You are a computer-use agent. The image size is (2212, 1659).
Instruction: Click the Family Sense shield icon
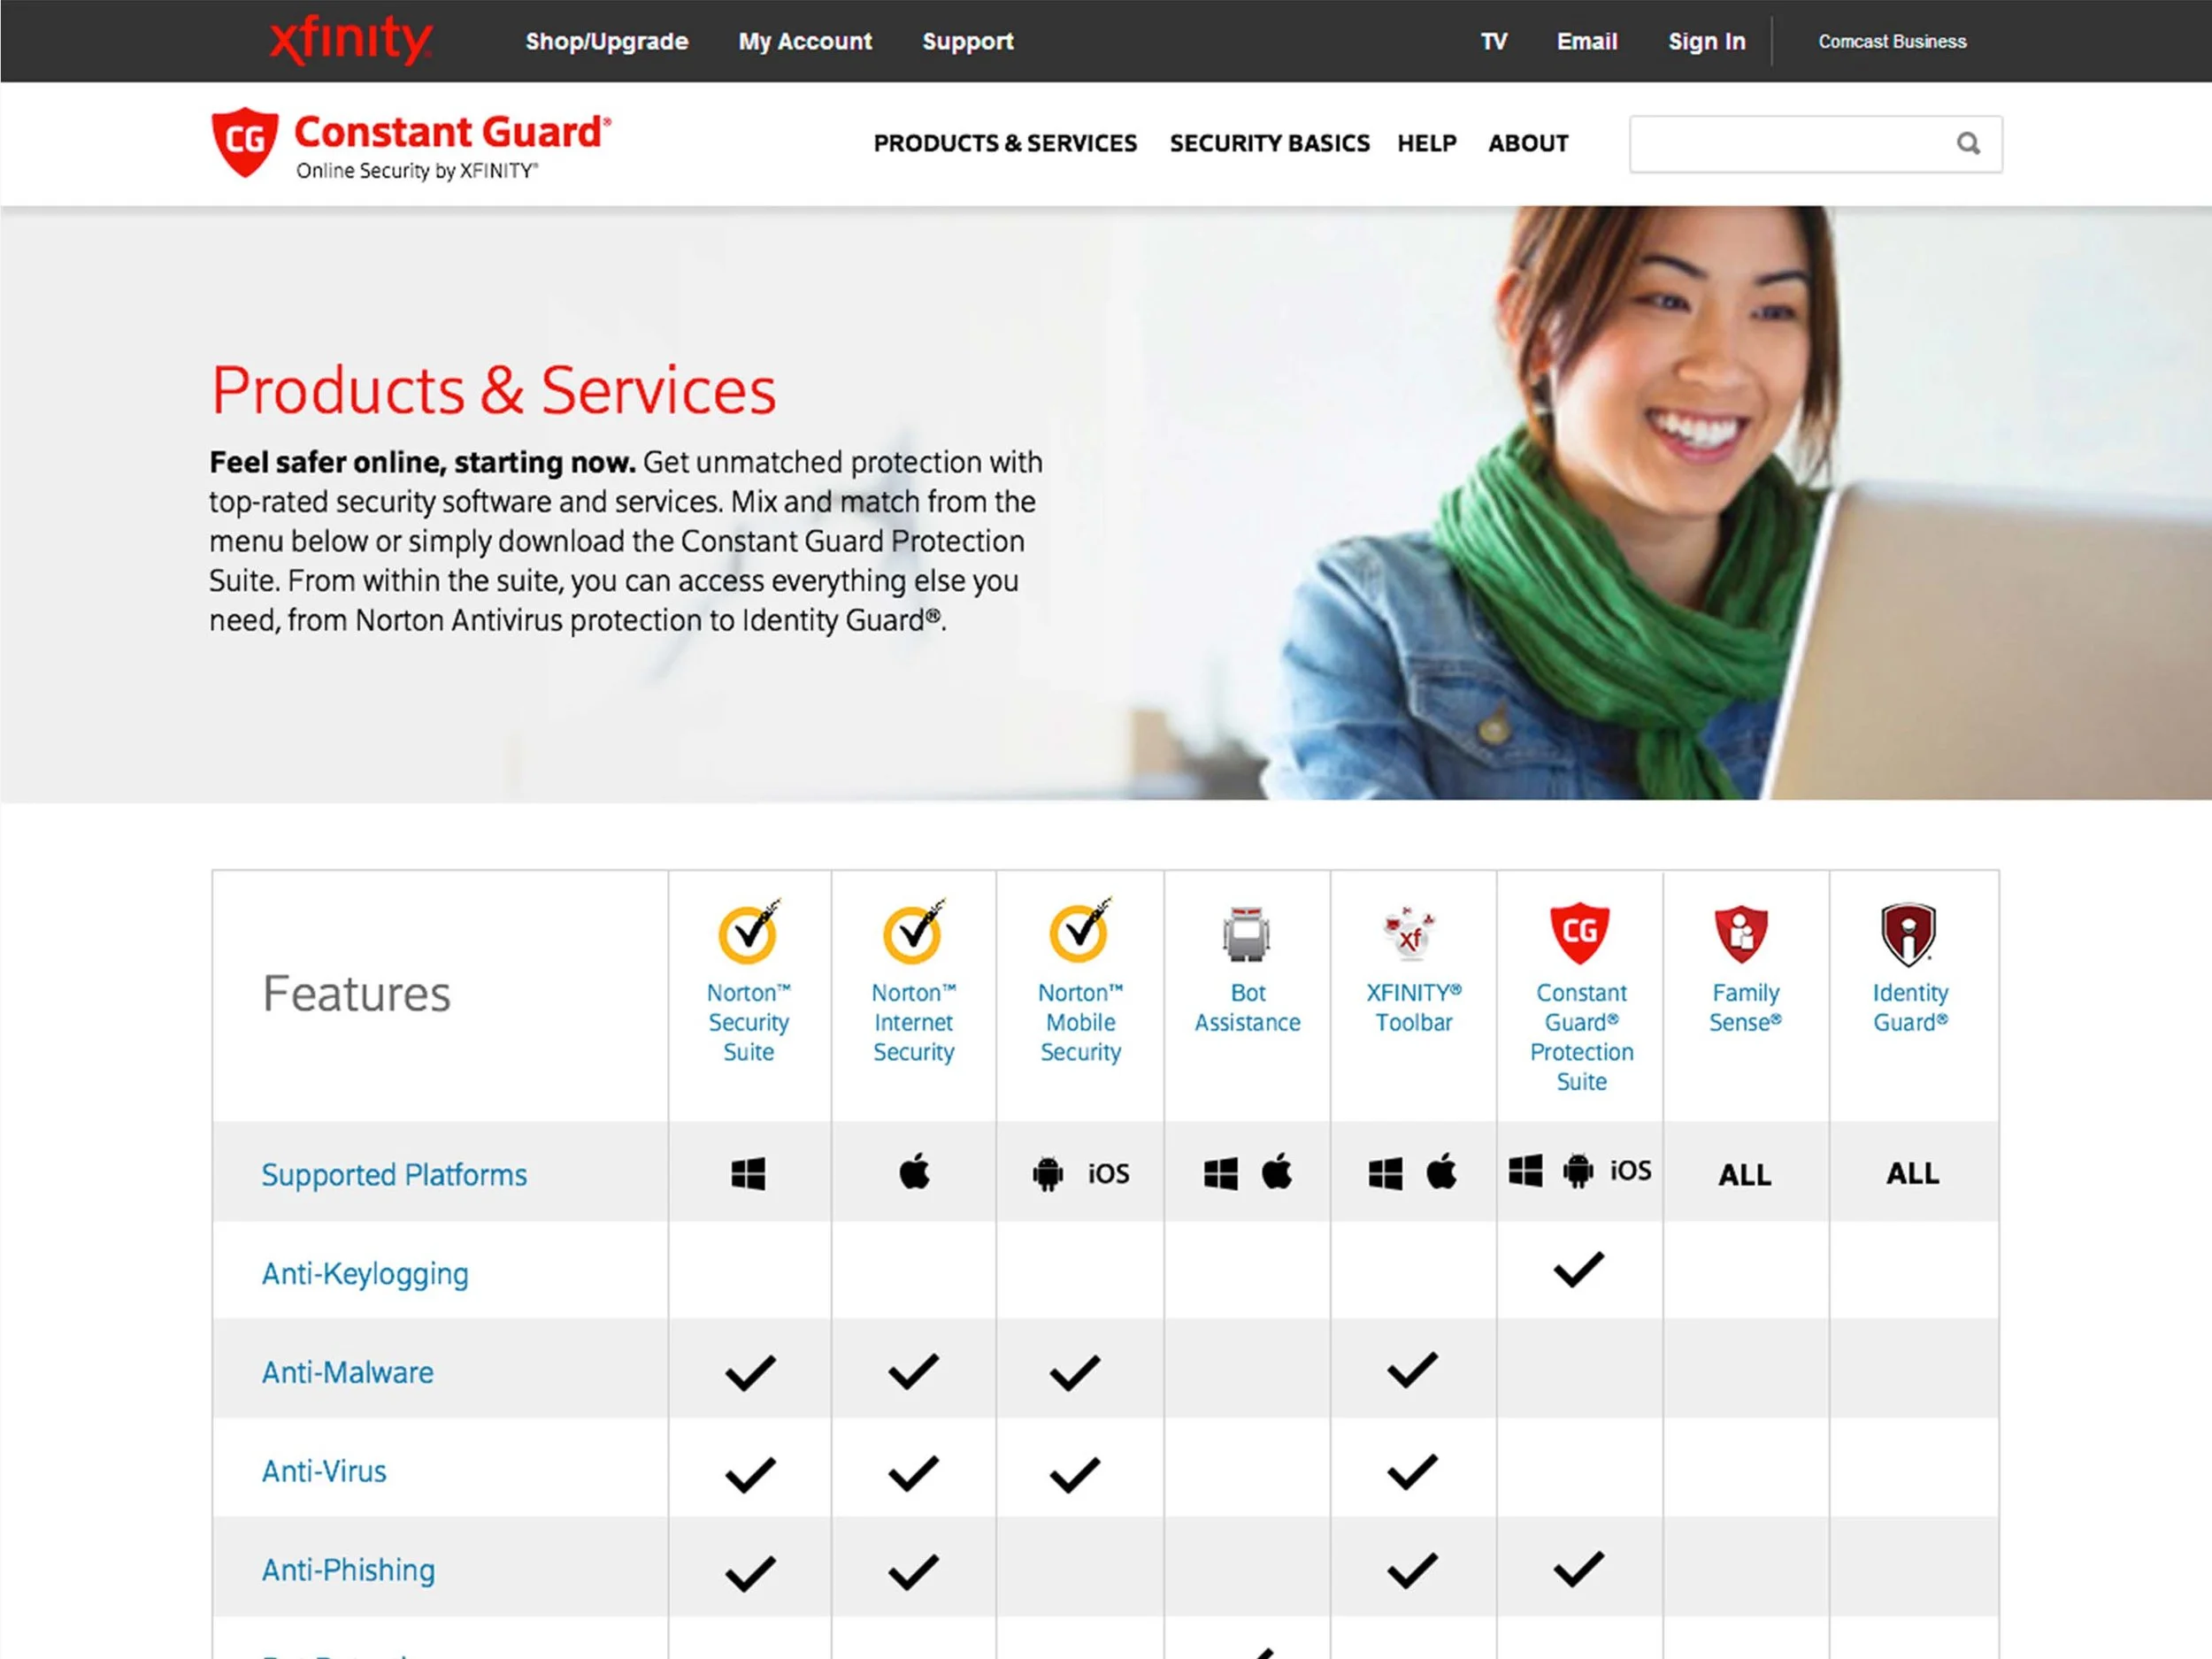[x=1742, y=934]
